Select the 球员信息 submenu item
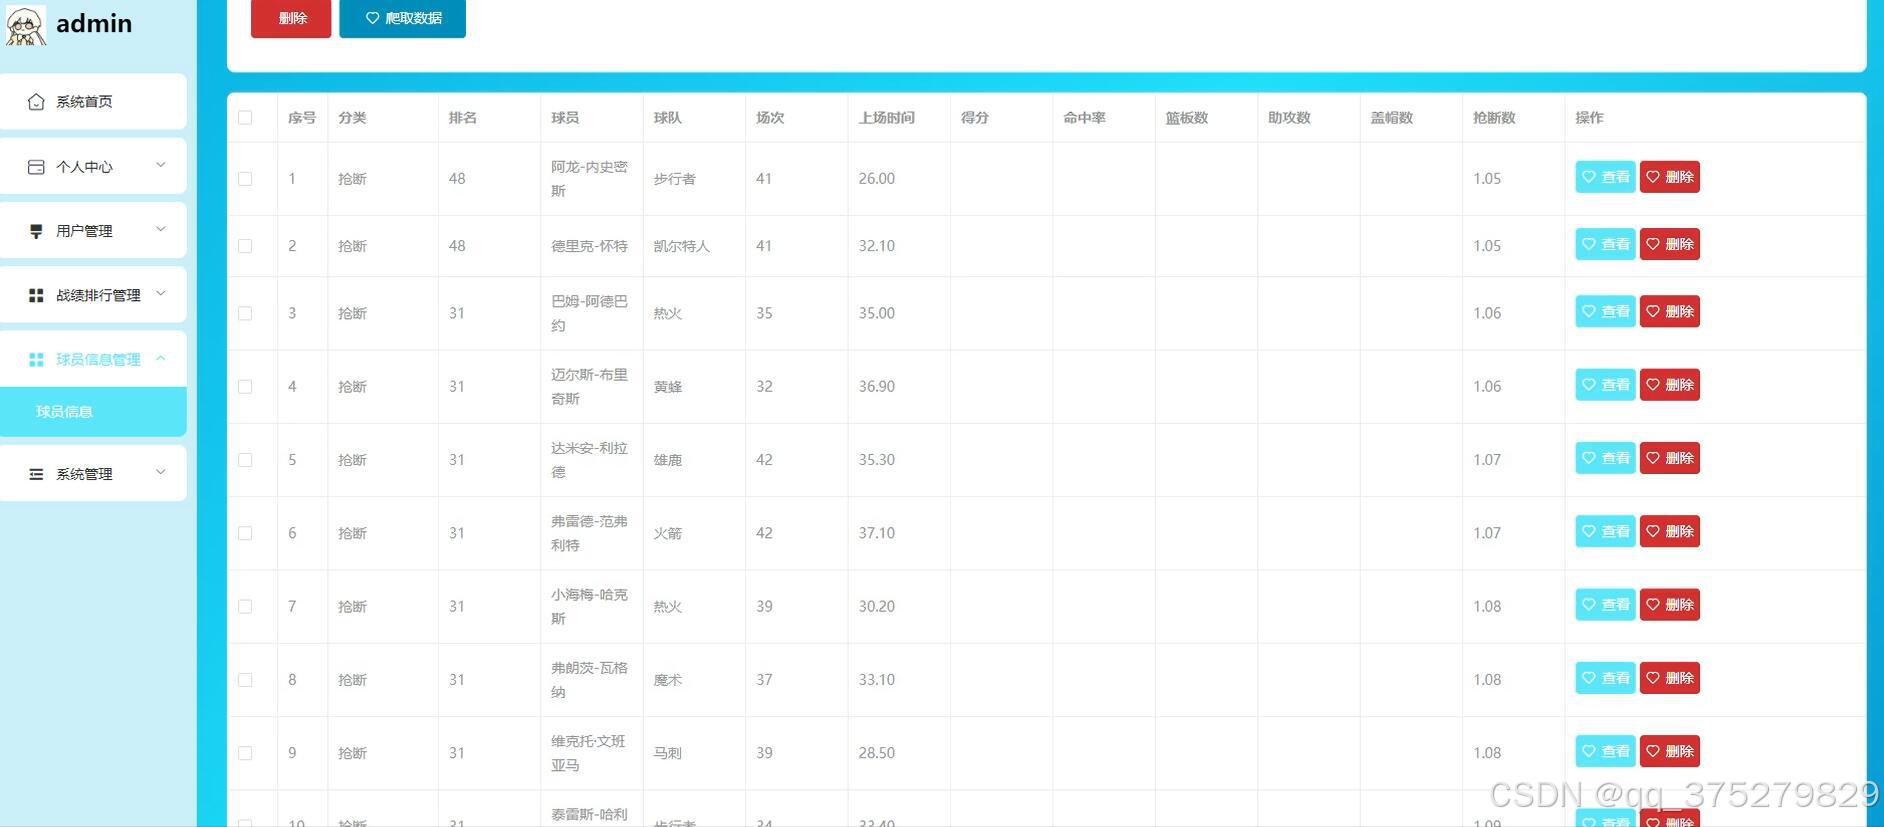This screenshot has height=827, width=1884. click(x=93, y=411)
